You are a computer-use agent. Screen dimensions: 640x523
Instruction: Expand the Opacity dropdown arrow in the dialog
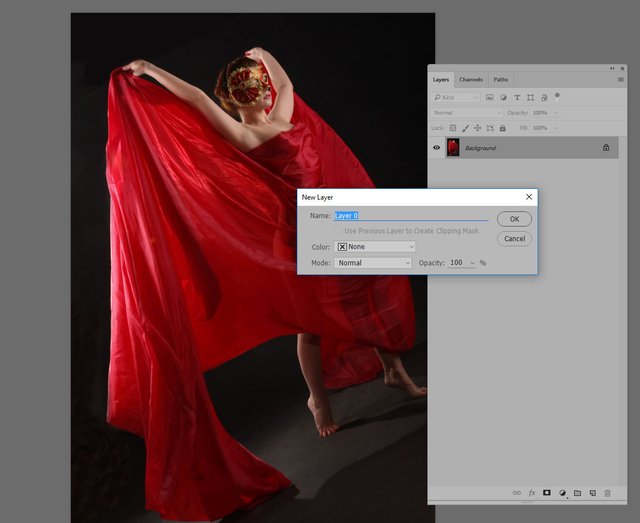click(x=470, y=263)
